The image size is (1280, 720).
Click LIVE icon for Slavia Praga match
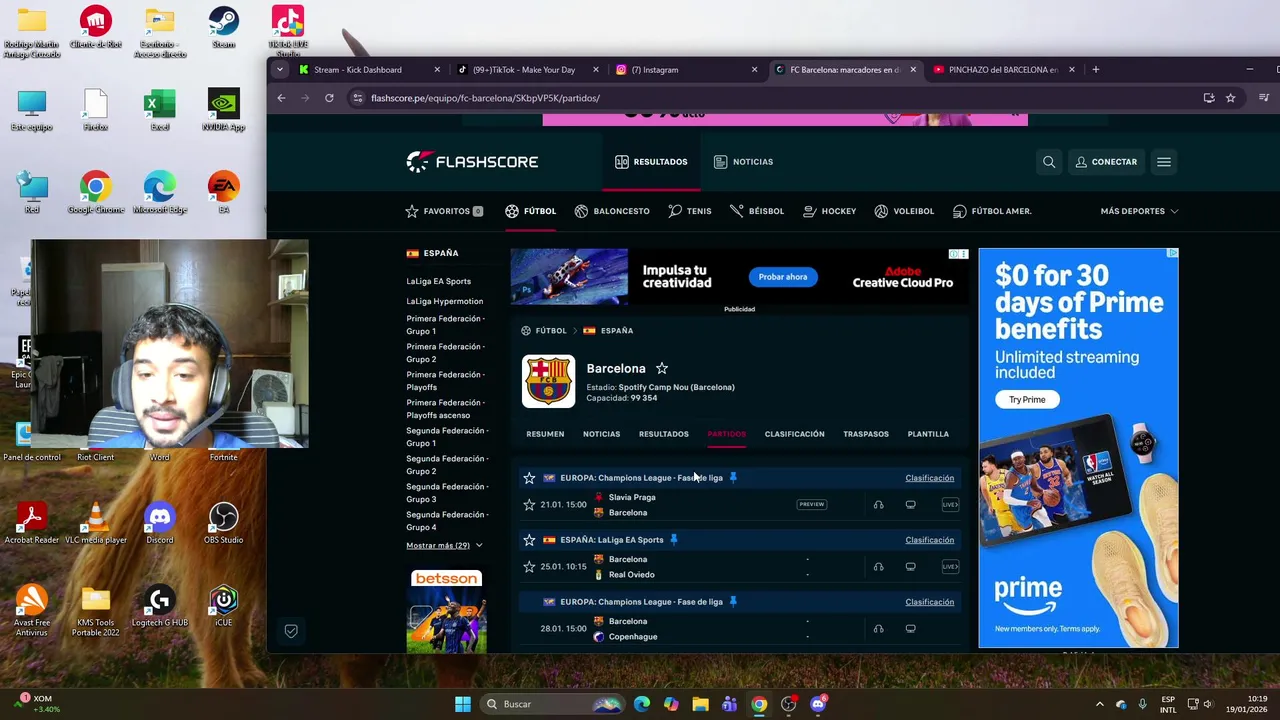(x=950, y=505)
